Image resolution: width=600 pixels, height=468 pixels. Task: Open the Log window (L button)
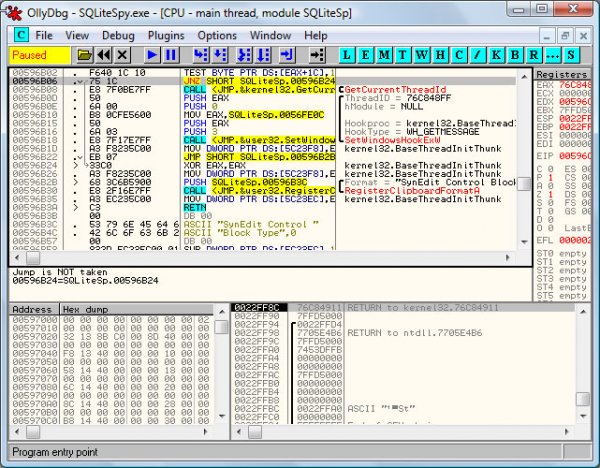(347, 55)
